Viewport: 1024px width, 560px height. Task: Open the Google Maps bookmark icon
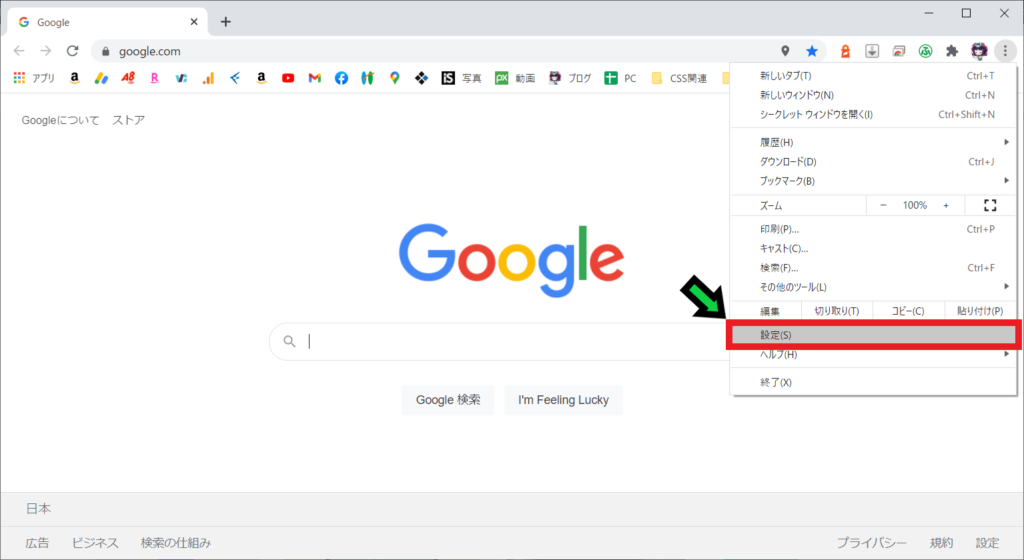click(395, 78)
